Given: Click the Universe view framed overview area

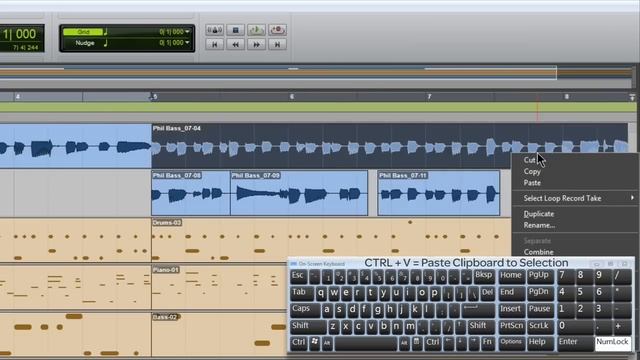Looking at the screenshot, I should coord(278,73).
